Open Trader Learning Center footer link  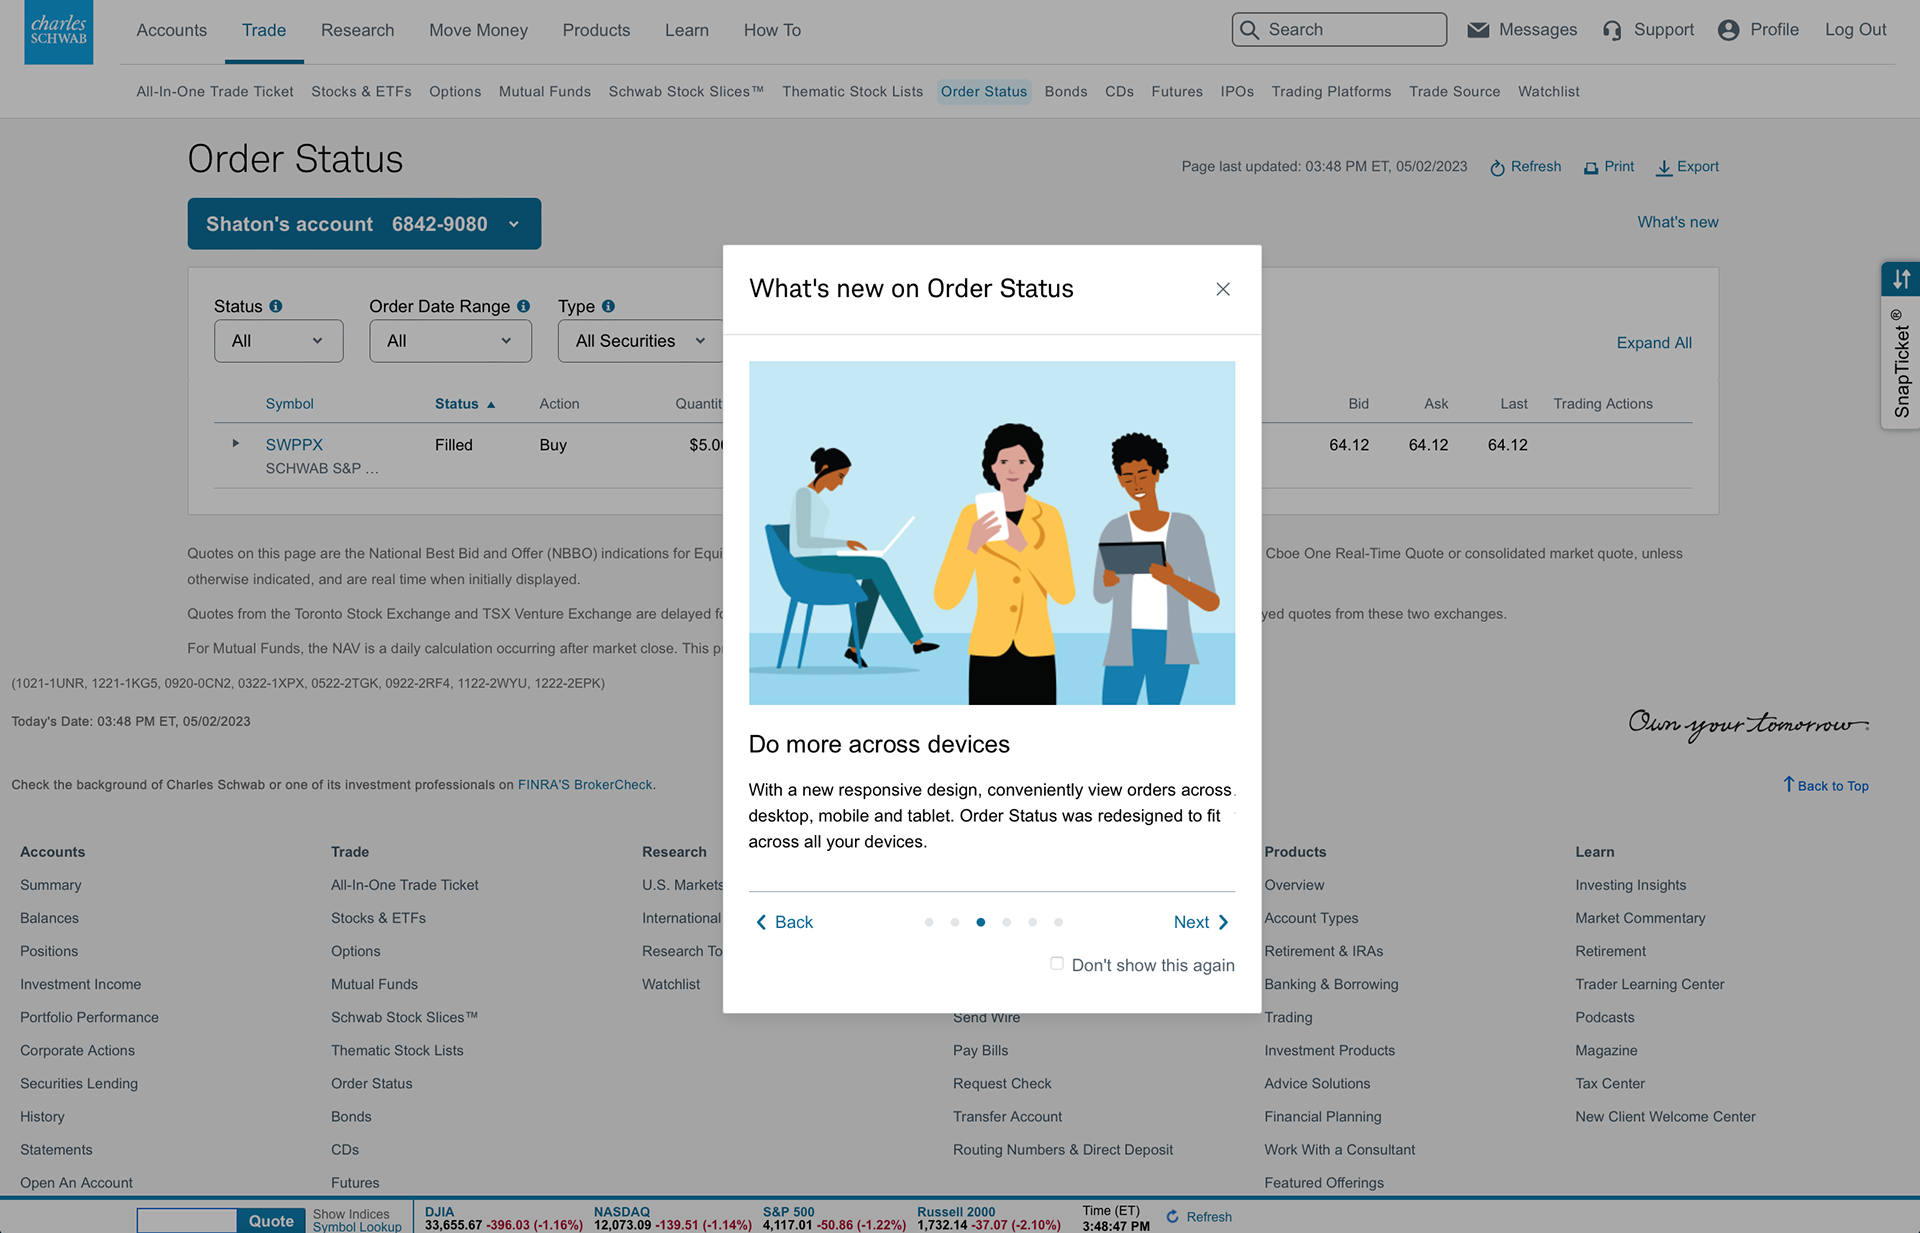click(1649, 984)
